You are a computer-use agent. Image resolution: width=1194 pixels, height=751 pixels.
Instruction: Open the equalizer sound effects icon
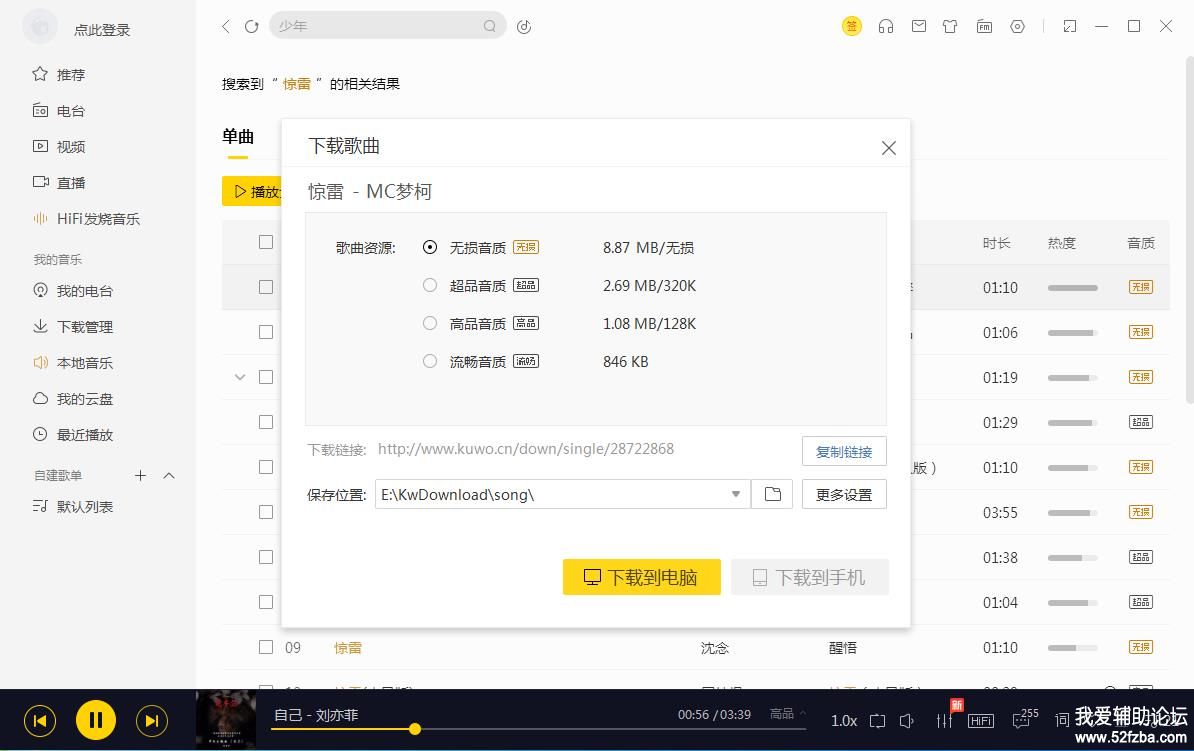coord(944,720)
